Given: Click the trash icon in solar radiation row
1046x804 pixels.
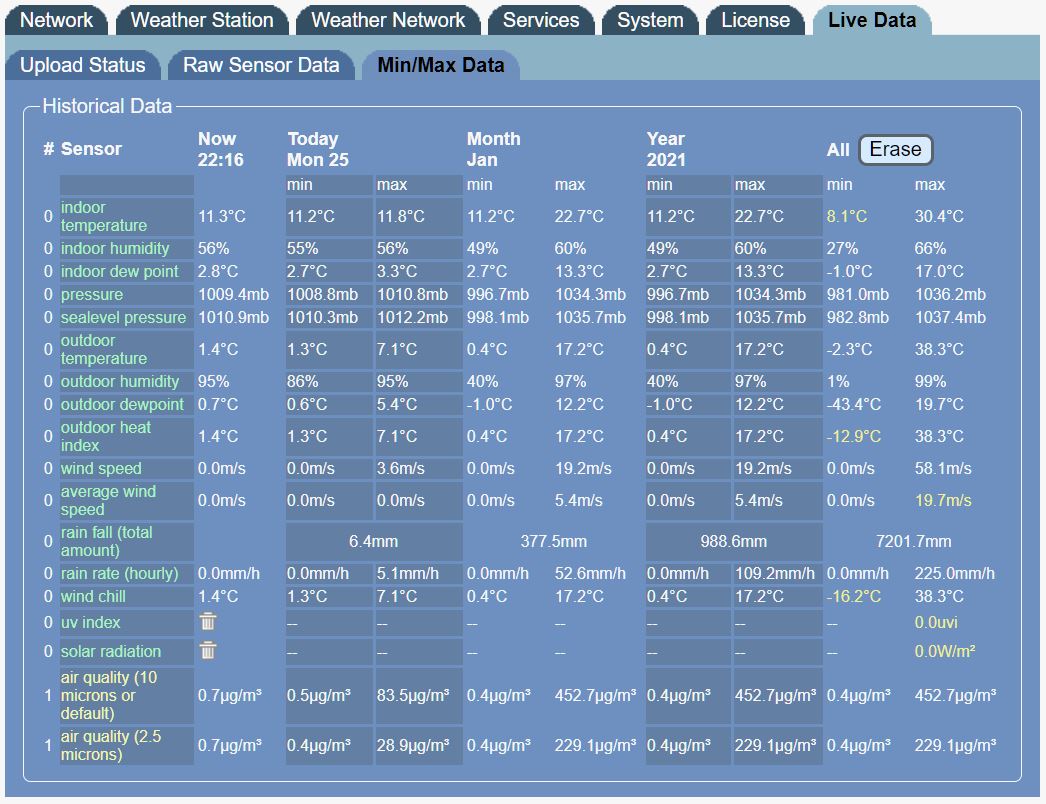Looking at the screenshot, I should [x=208, y=651].
